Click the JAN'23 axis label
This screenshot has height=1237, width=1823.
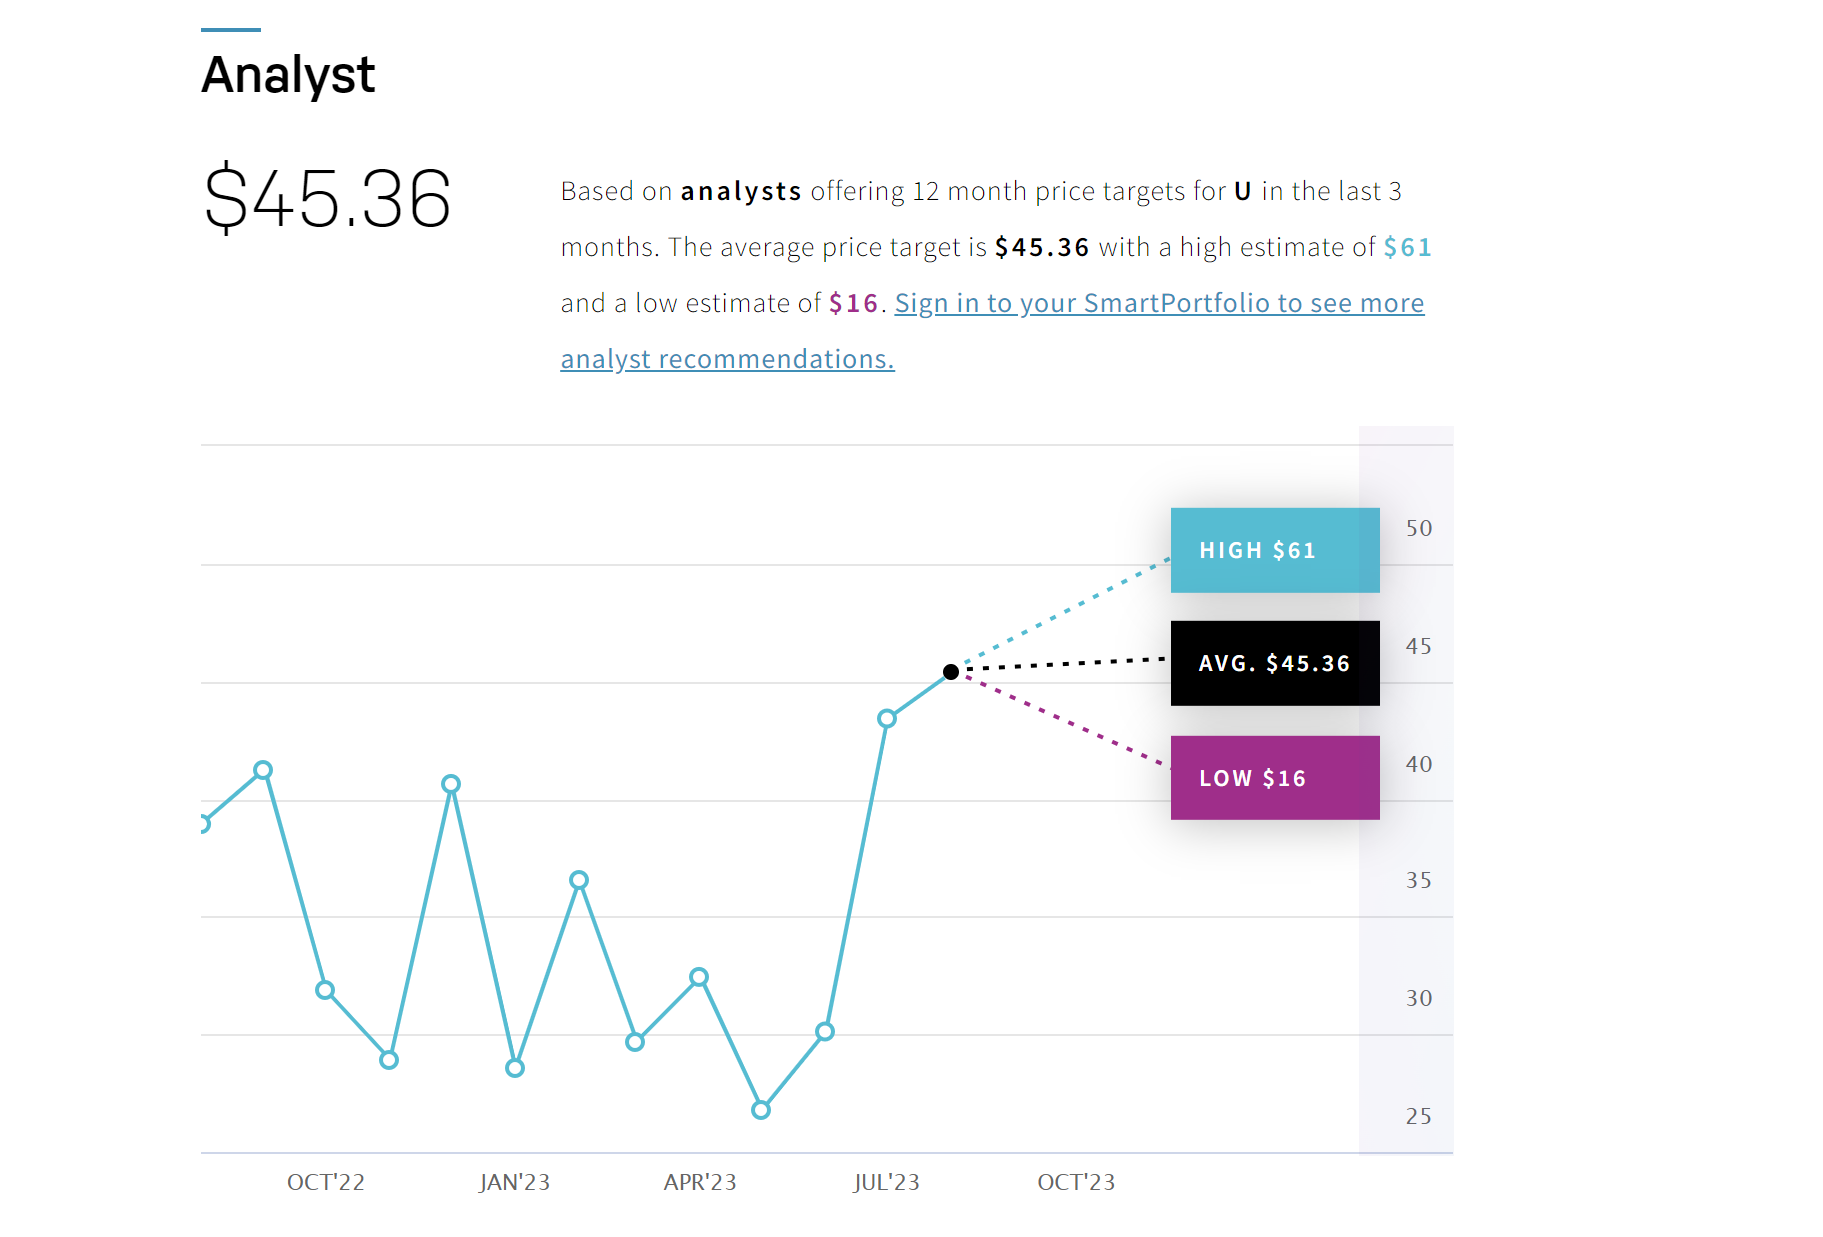pos(514,1182)
